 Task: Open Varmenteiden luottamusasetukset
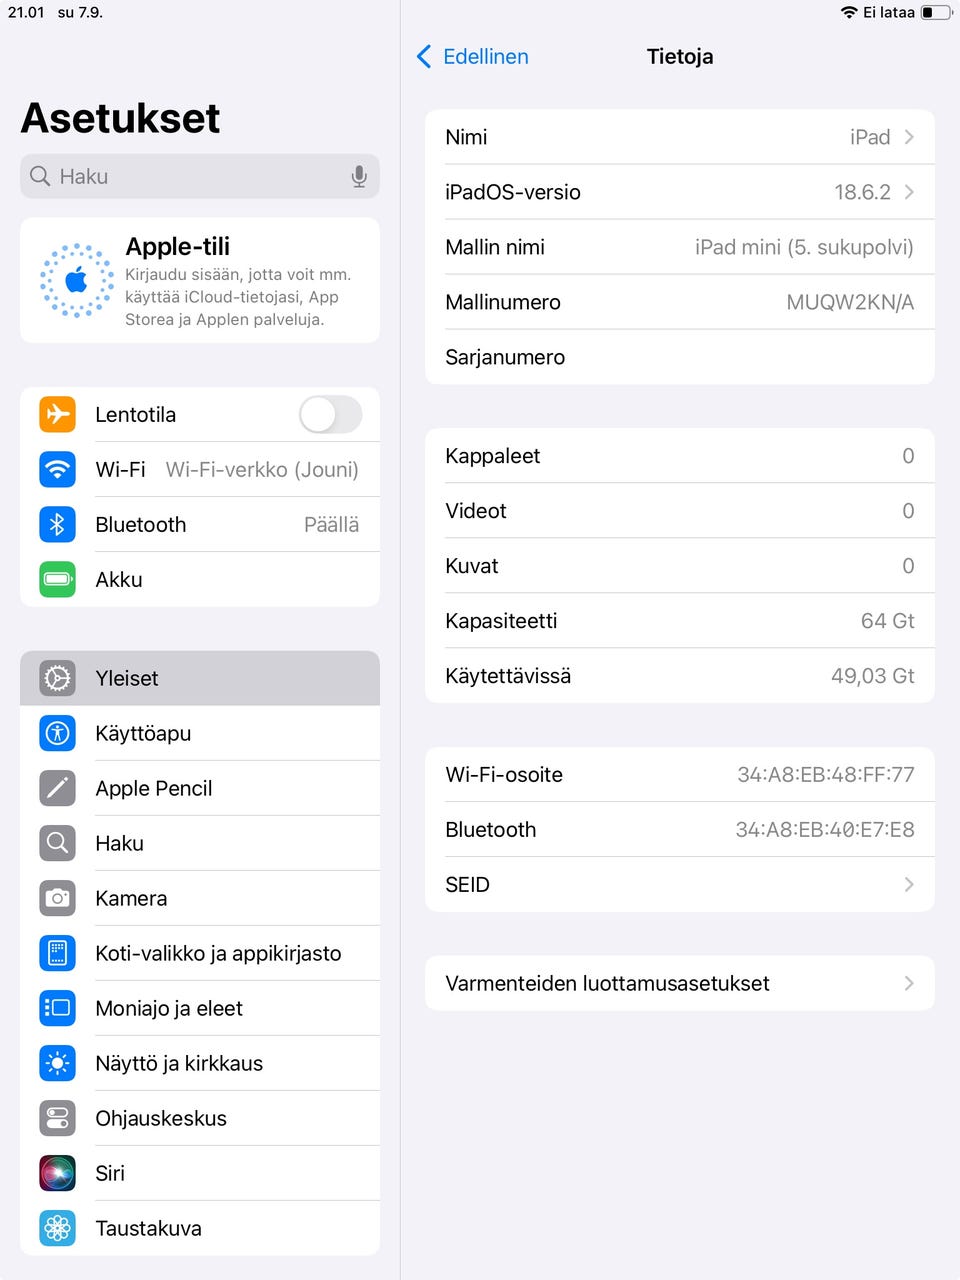[680, 983]
